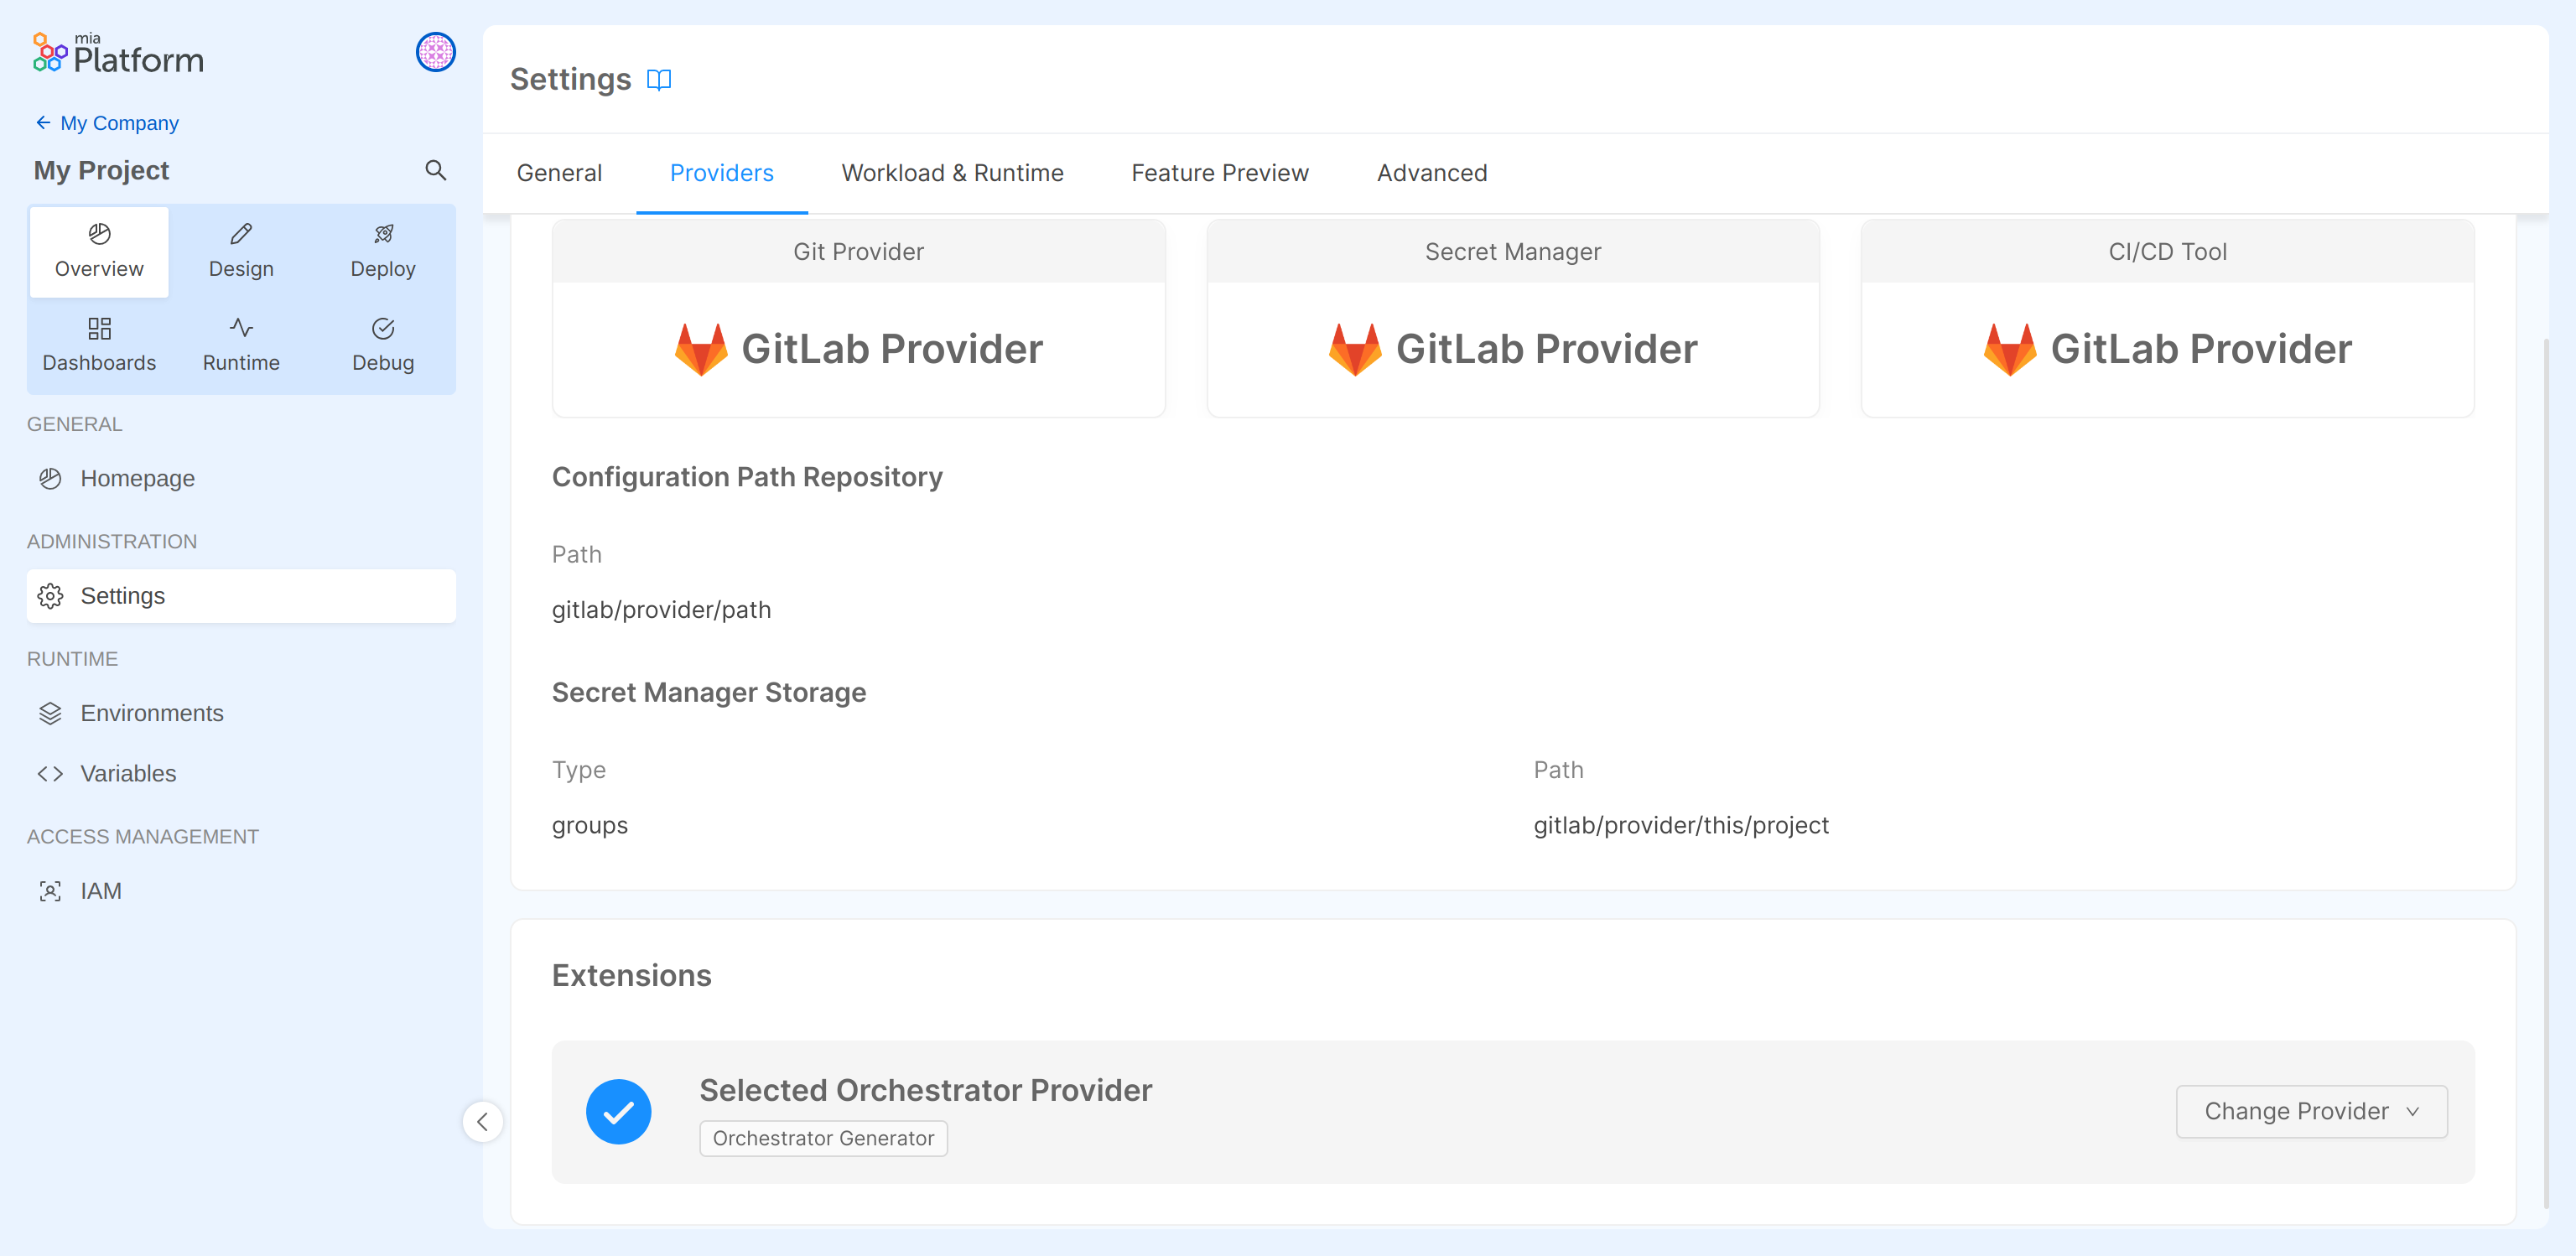The width and height of the screenshot is (2576, 1256).
Task: Open Variables via the code brackets icon
Action: [50, 772]
